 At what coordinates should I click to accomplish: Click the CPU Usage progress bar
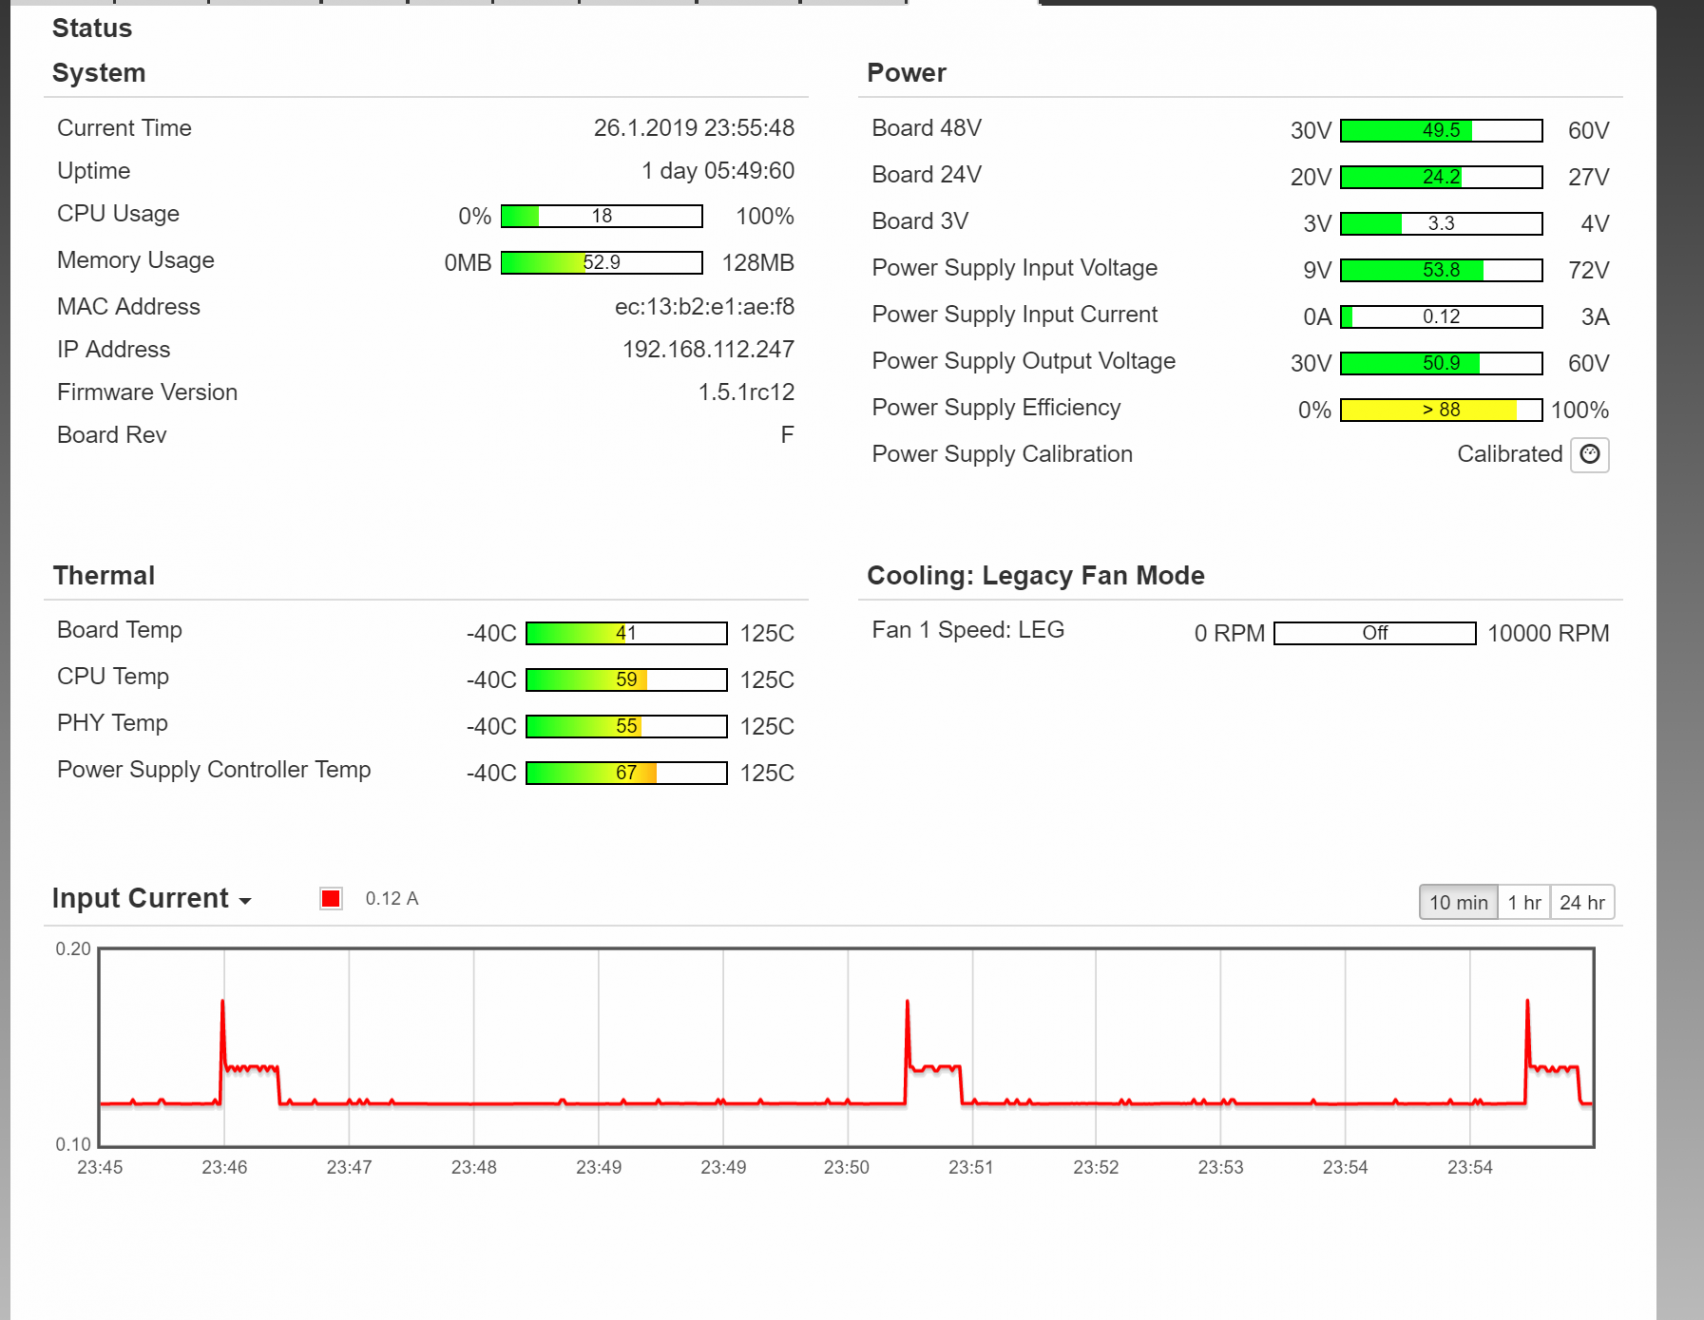[601, 216]
